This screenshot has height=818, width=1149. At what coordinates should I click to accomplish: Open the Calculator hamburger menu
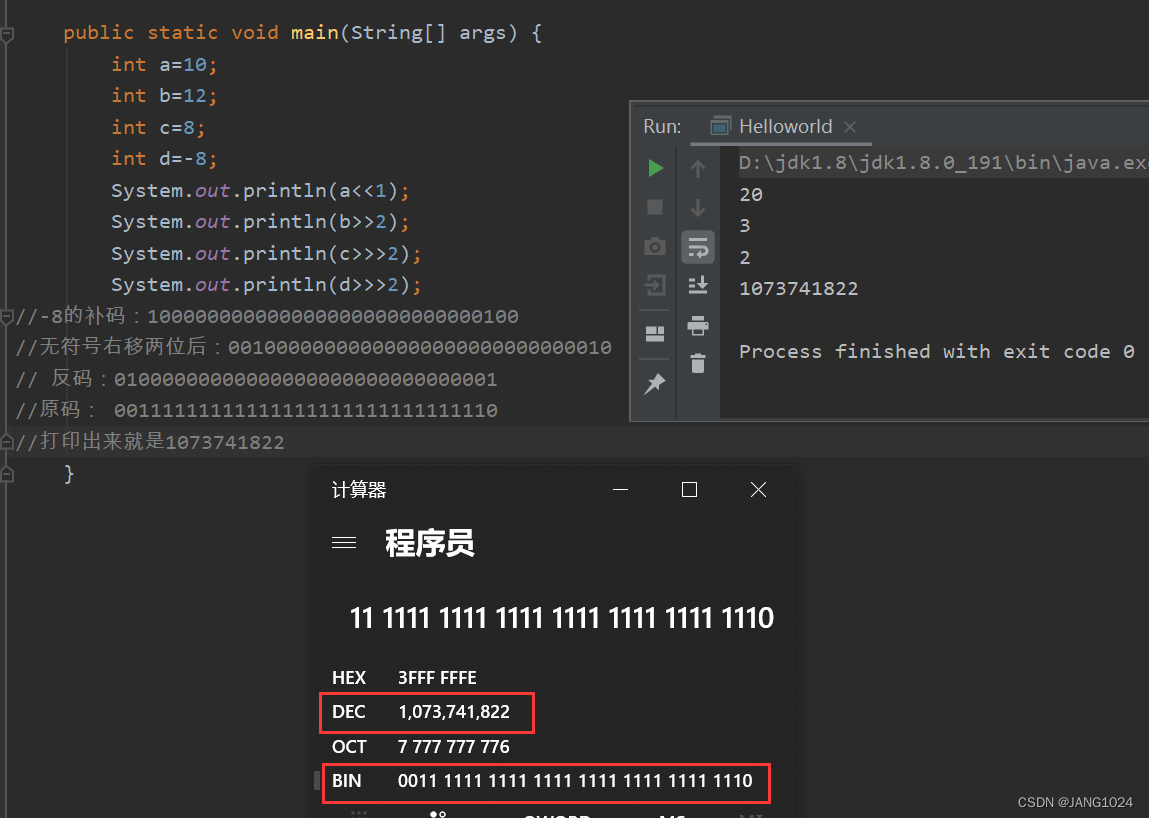[x=344, y=542]
